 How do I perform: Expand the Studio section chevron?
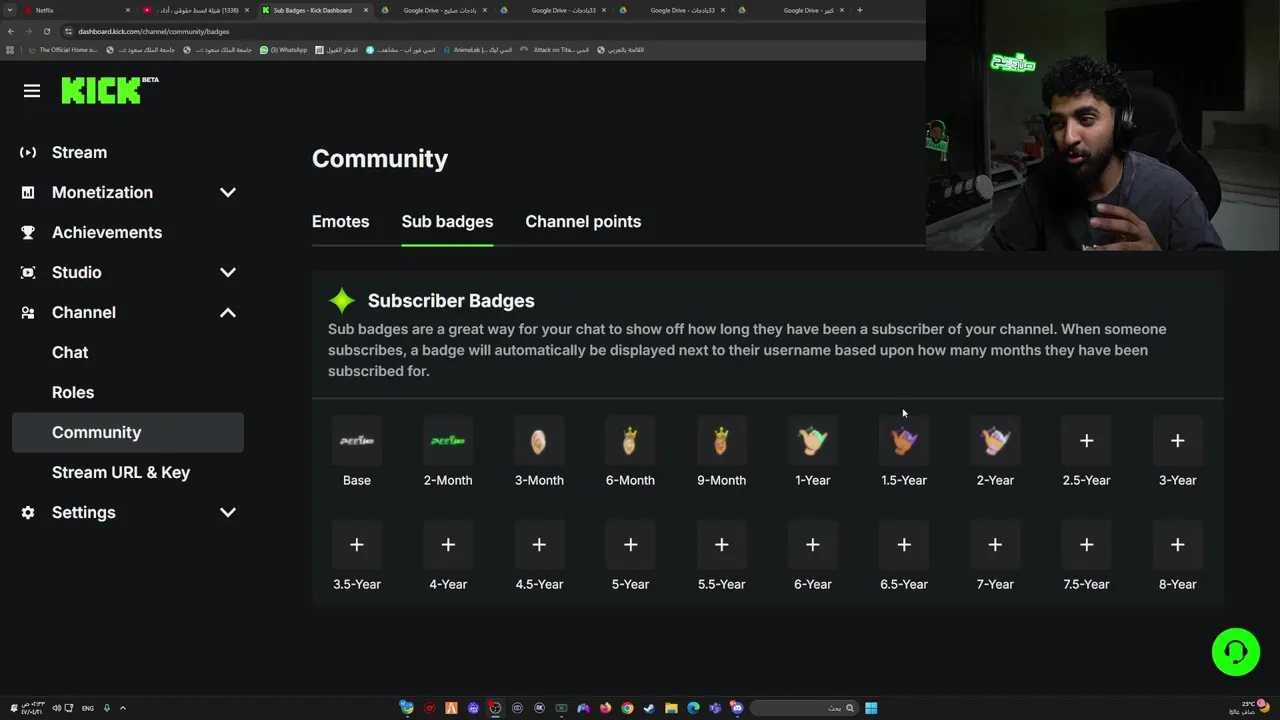click(x=228, y=272)
